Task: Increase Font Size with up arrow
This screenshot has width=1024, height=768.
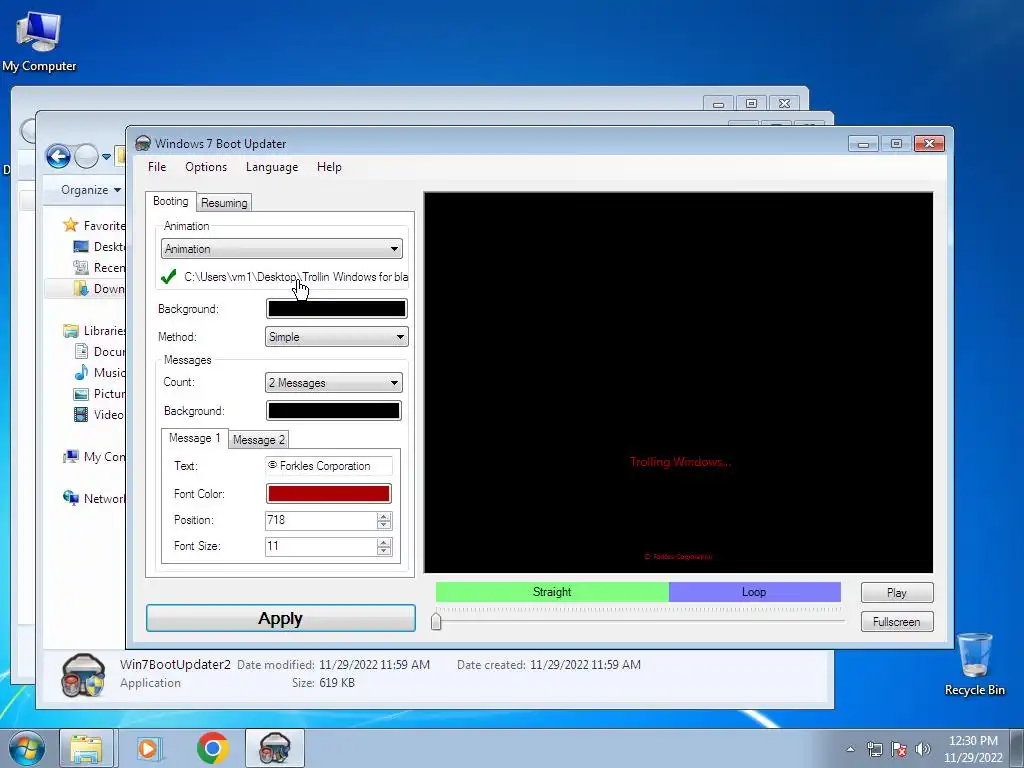Action: [x=384, y=542]
